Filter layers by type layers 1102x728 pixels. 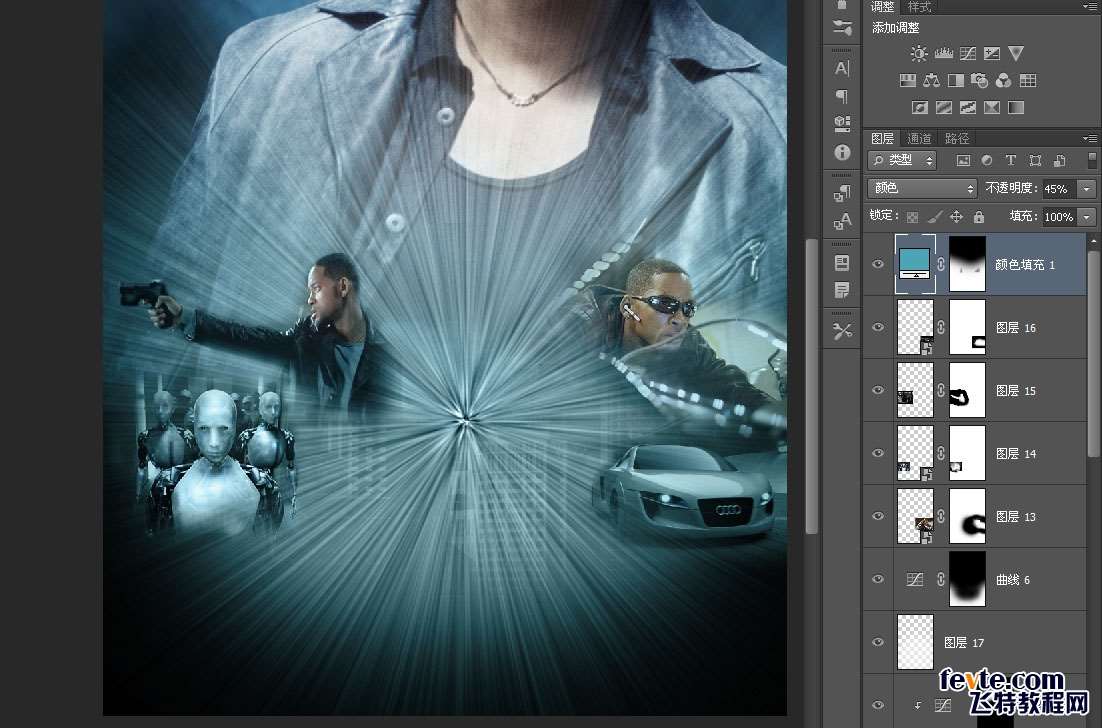tap(1011, 161)
